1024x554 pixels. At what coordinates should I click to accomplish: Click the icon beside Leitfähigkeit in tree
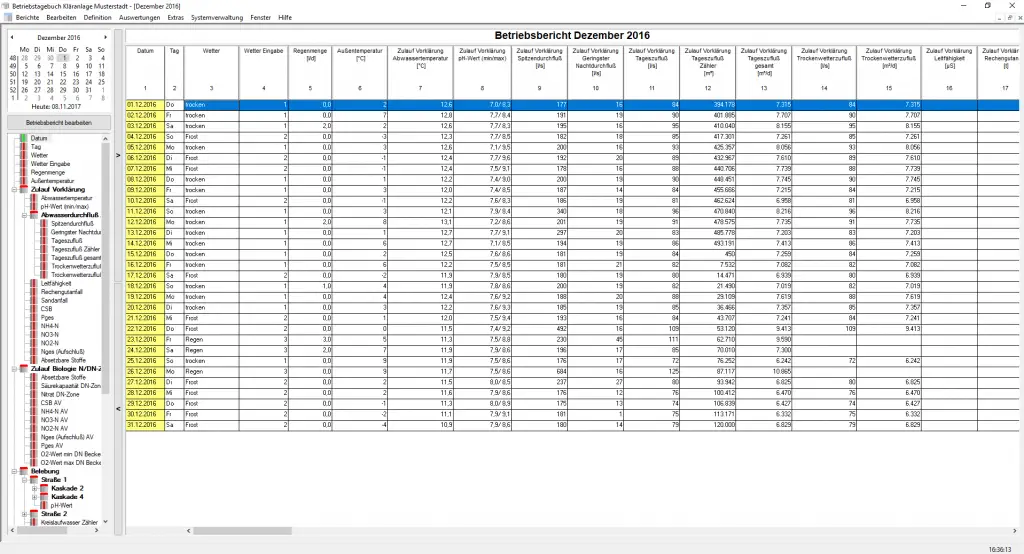pos(34,283)
